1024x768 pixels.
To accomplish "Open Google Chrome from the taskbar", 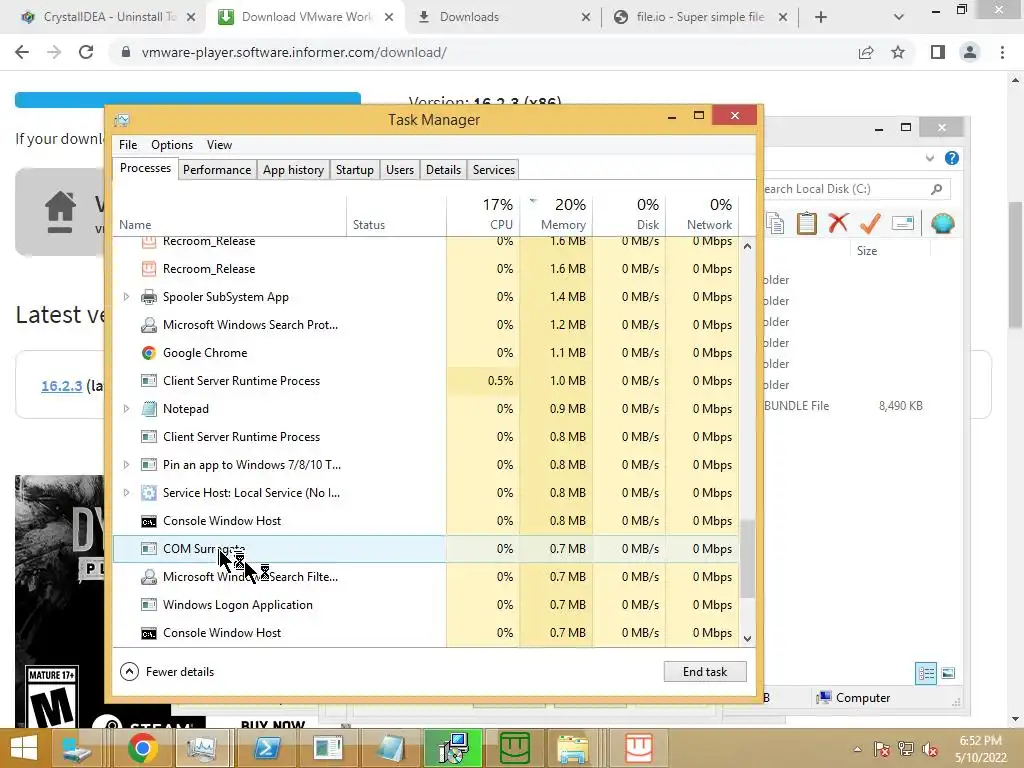I will click(x=142, y=748).
